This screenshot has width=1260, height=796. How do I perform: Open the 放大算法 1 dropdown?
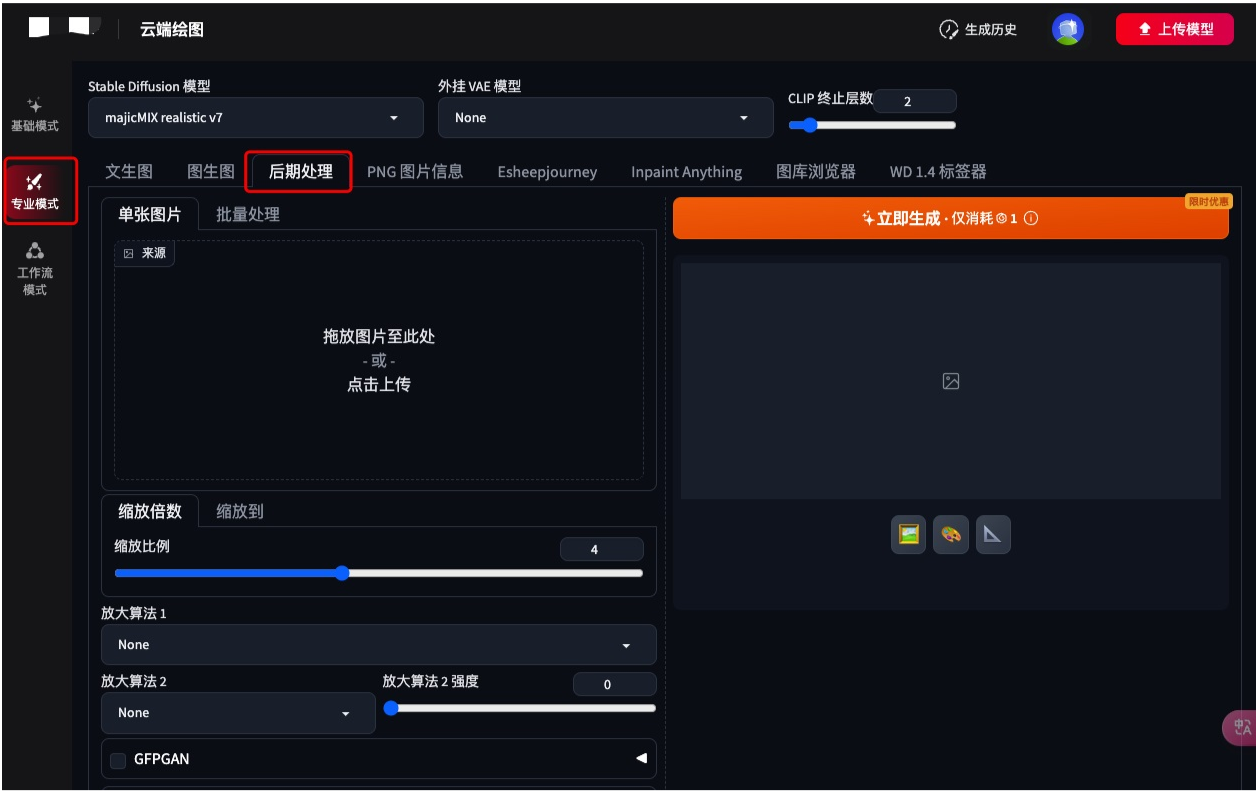coord(378,645)
